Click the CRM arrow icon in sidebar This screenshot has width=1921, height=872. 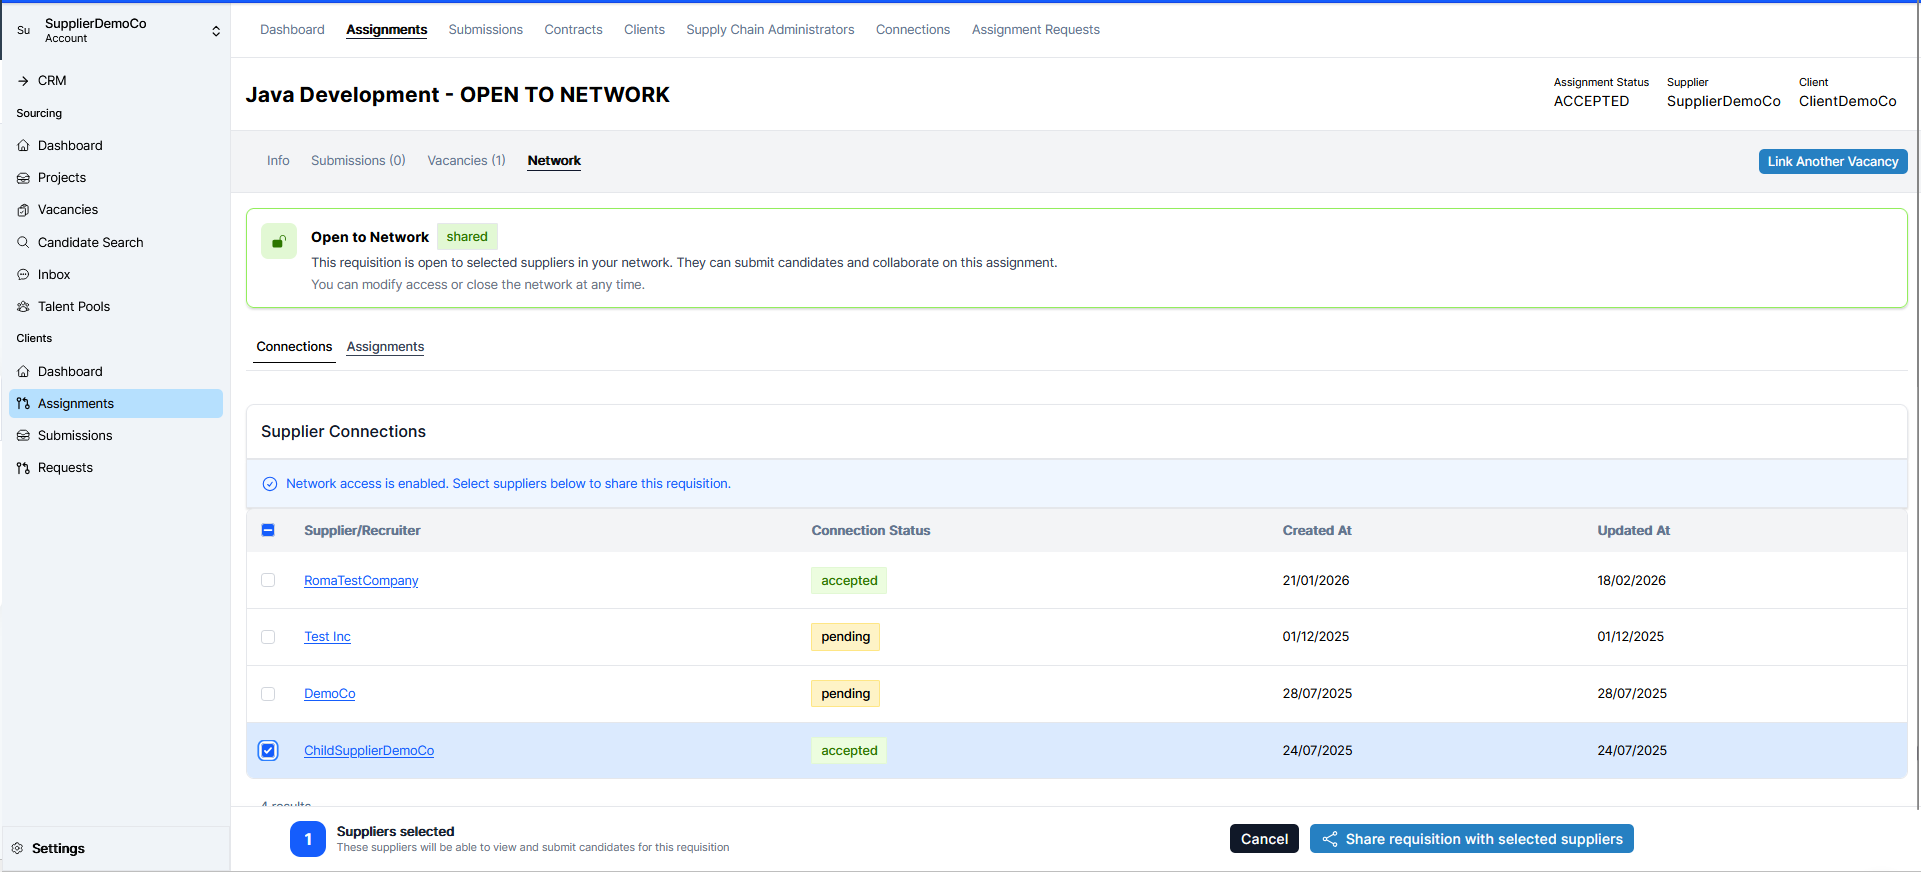click(x=23, y=81)
